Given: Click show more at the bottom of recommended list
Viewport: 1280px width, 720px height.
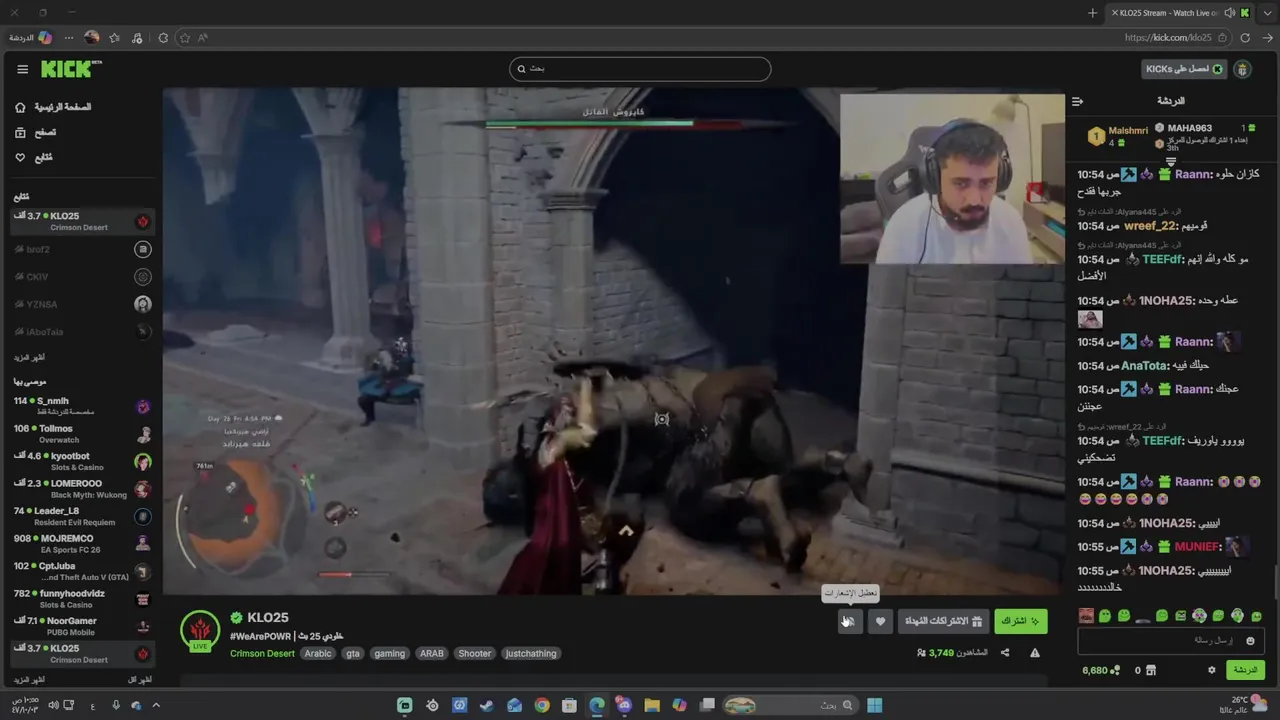Looking at the screenshot, I should pyautogui.click(x=29, y=679).
